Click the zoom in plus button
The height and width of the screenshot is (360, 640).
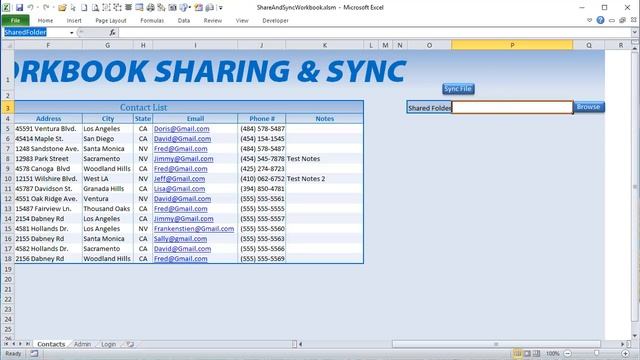(x=625, y=353)
